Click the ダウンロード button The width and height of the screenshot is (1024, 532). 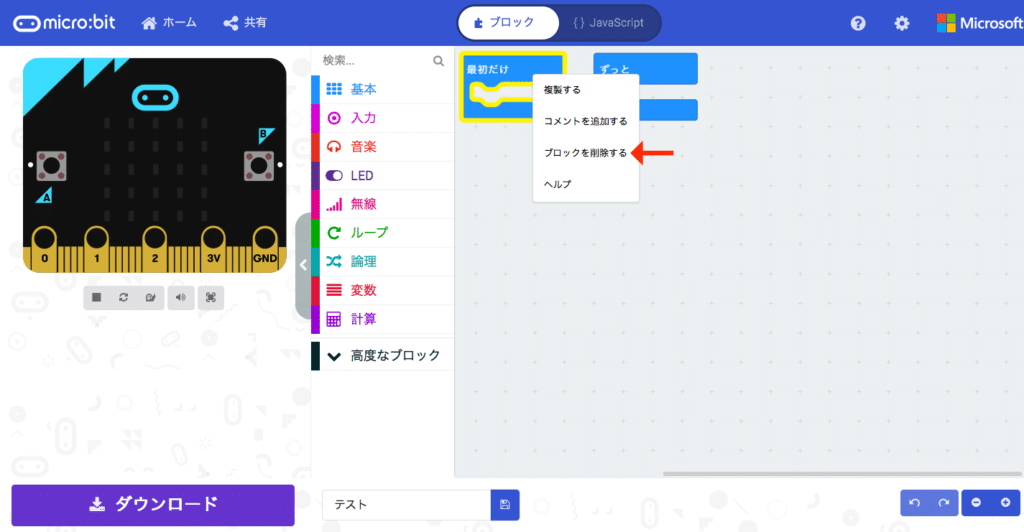153,505
